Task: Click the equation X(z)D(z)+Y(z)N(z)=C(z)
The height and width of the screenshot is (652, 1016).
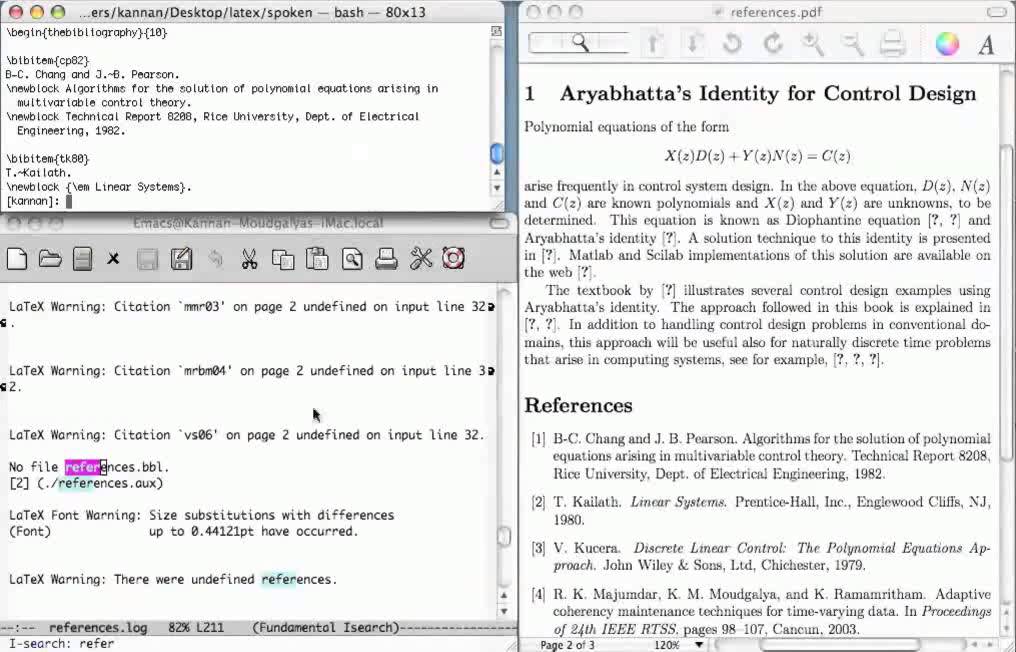Action: click(x=757, y=156)
